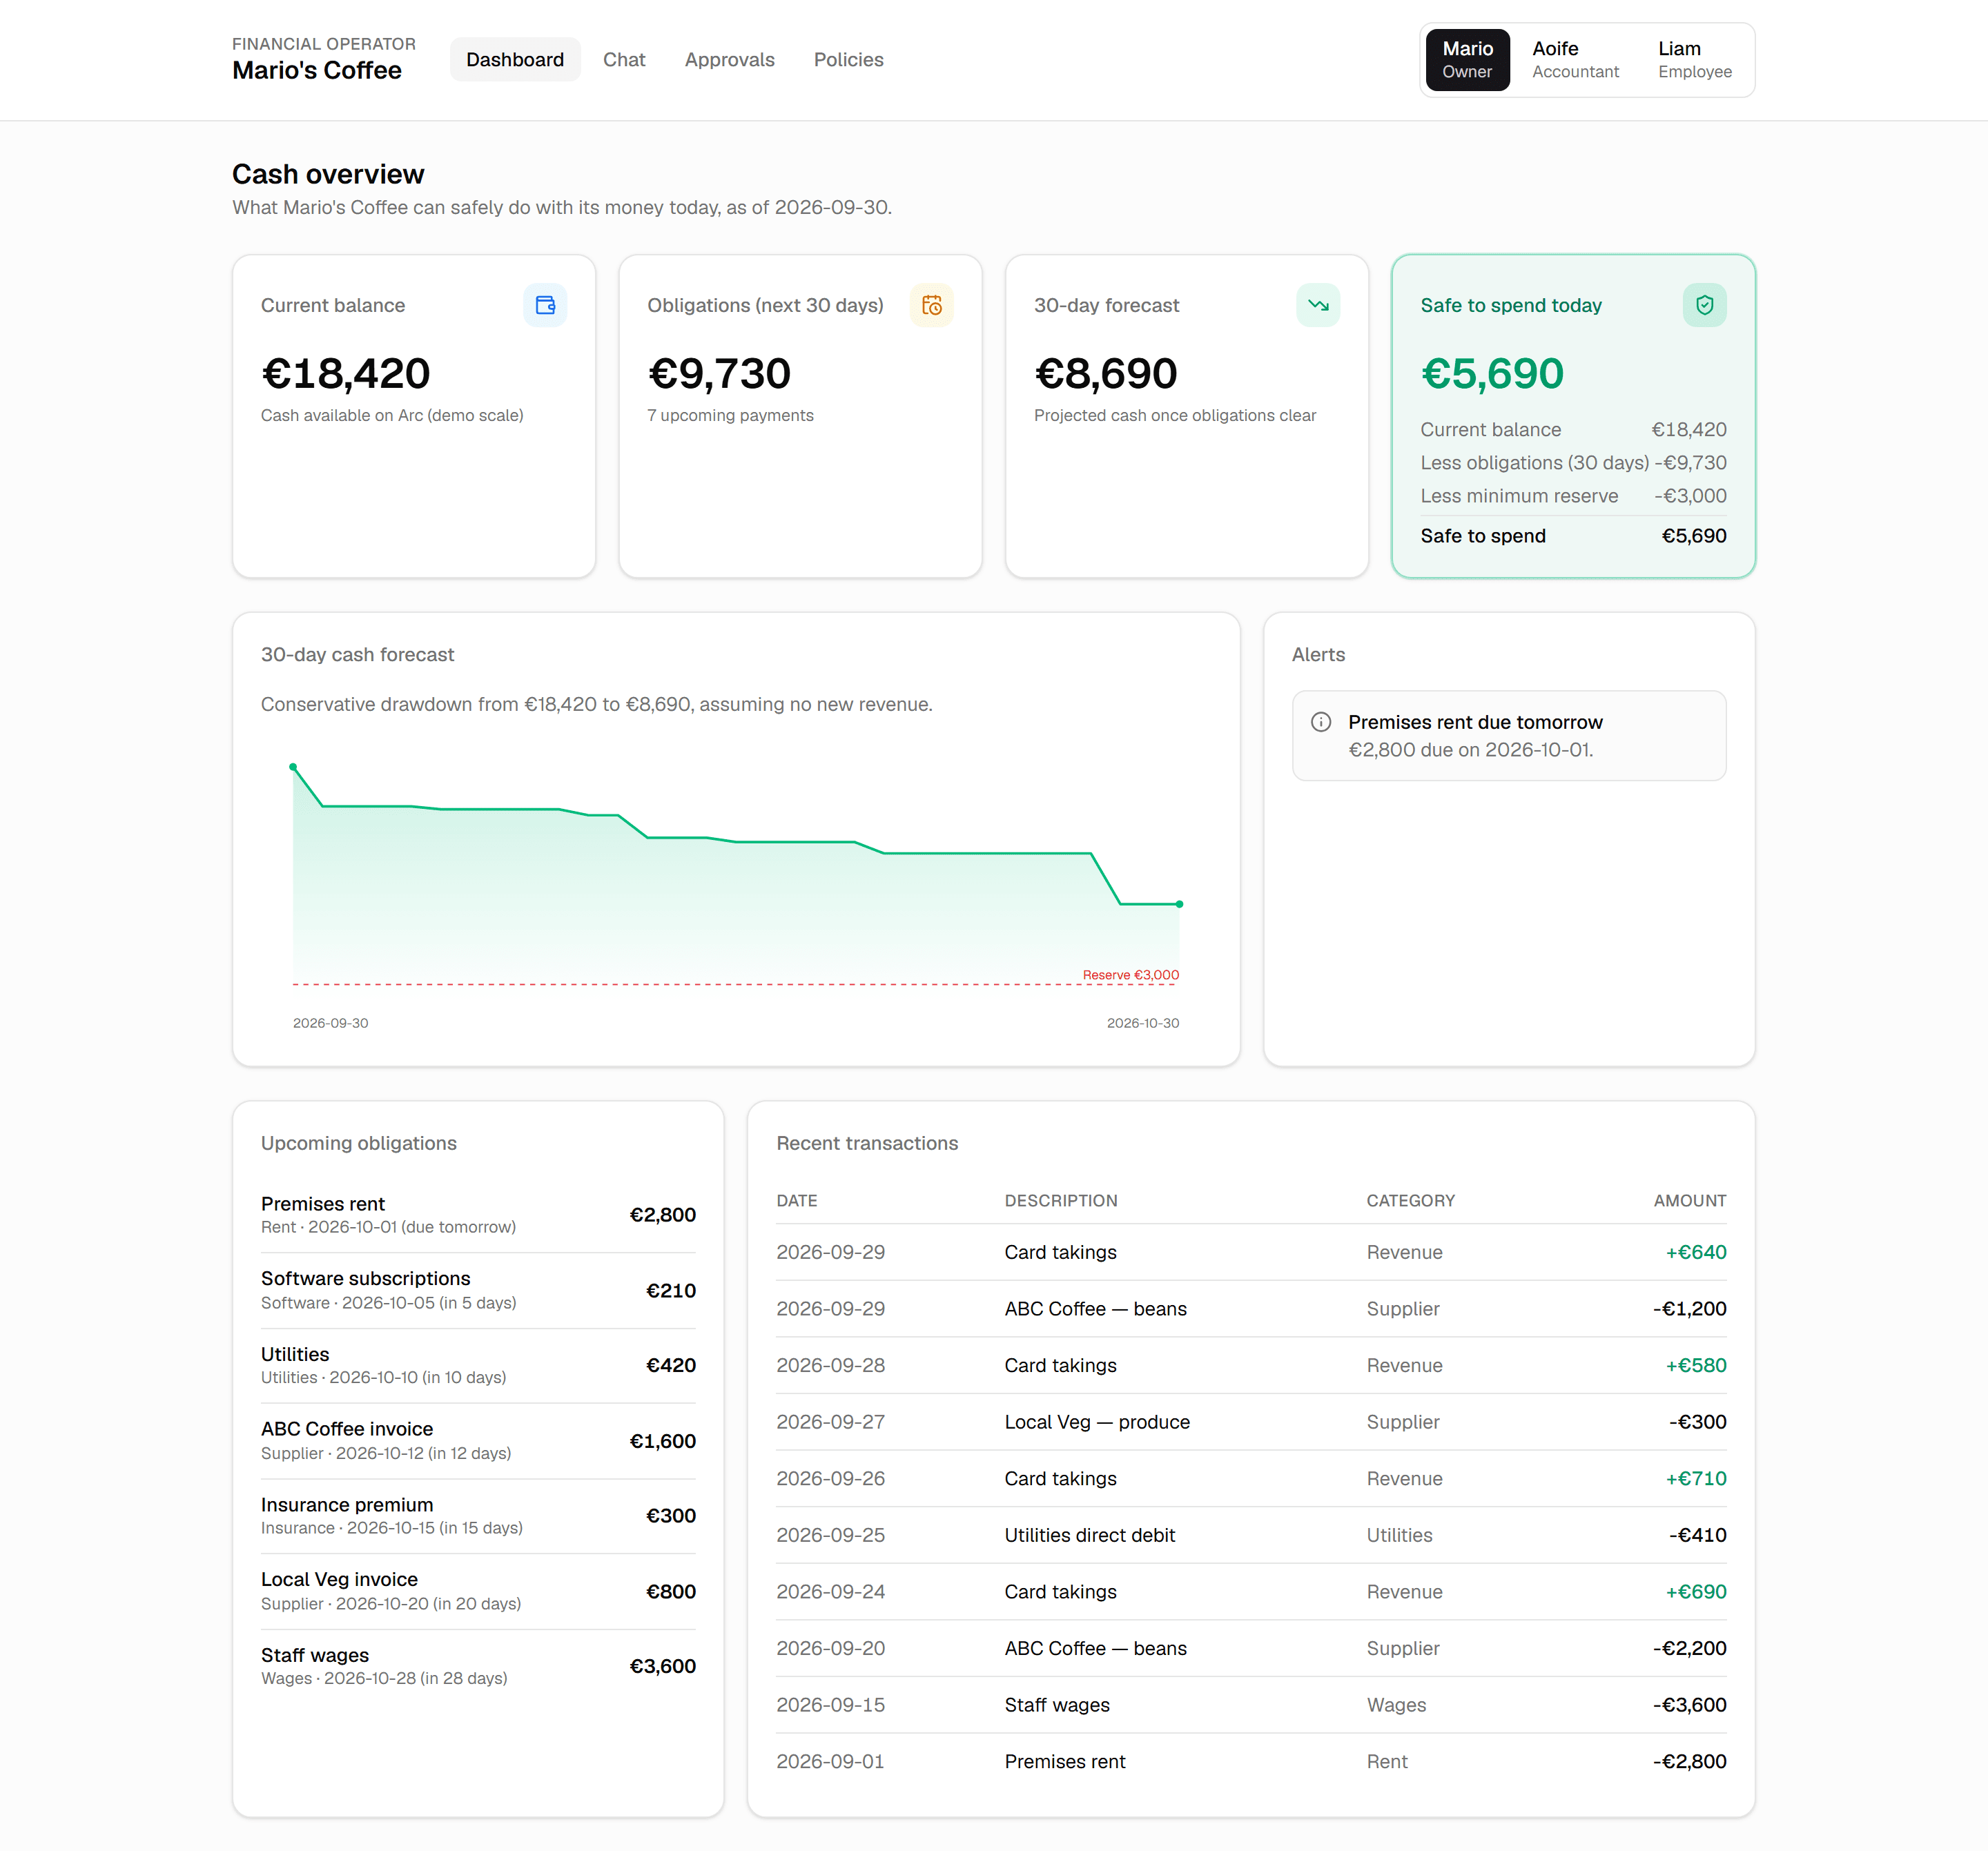Click the Less minimum reserve line
1988x1851 pixels.
pyautogui.click(x=1573, y=496)
